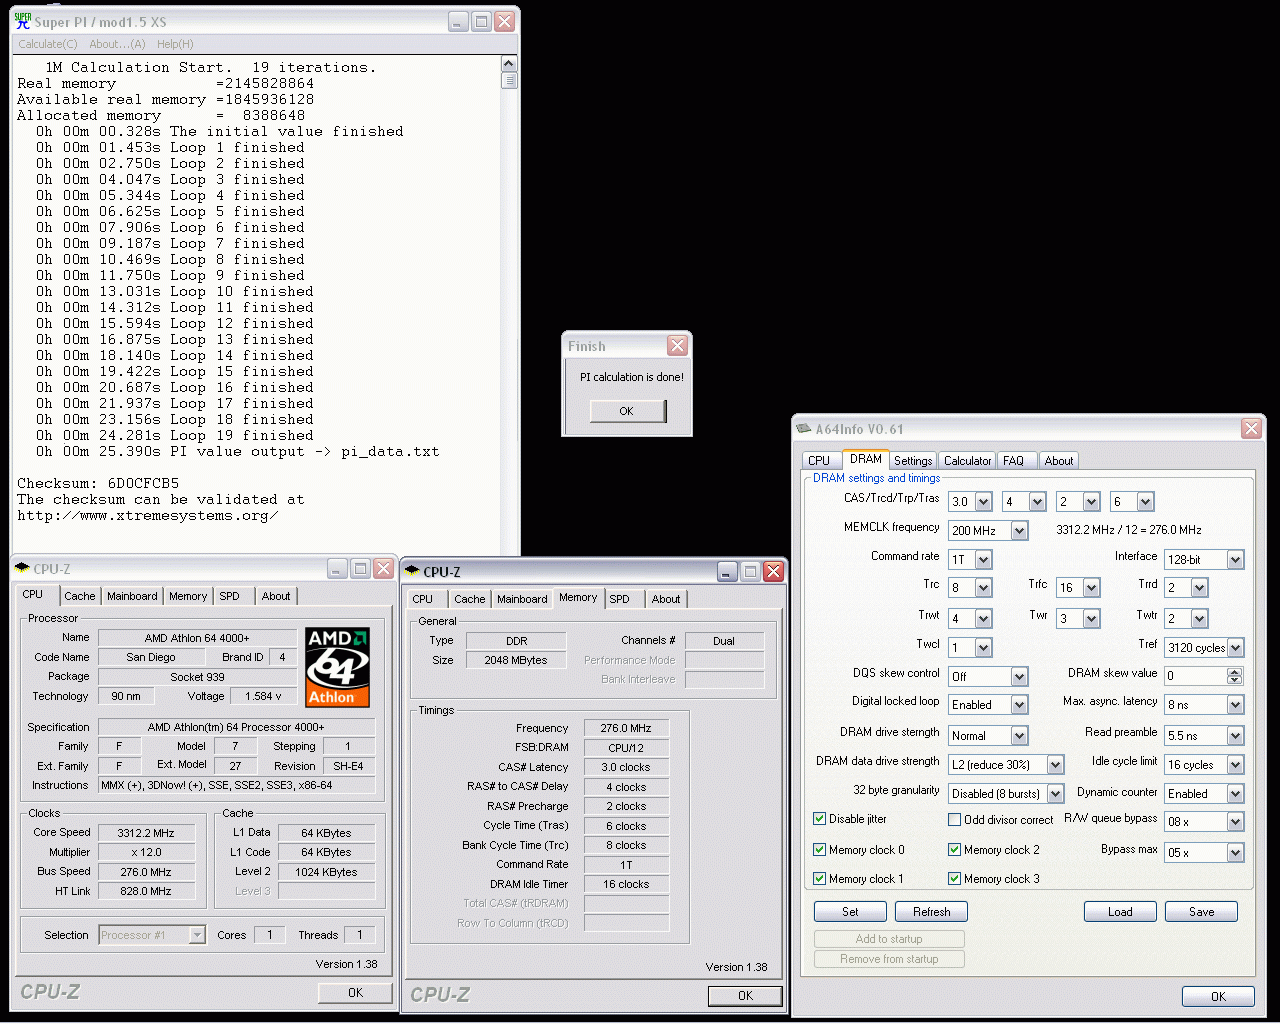Open FAQ tab in A64Info
The height and width of the screenshot is (1024, 1280).
coord(1013,461)
